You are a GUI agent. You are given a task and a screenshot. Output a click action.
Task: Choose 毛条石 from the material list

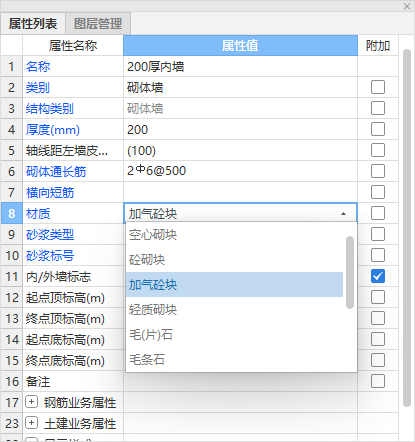click(234, 359)
